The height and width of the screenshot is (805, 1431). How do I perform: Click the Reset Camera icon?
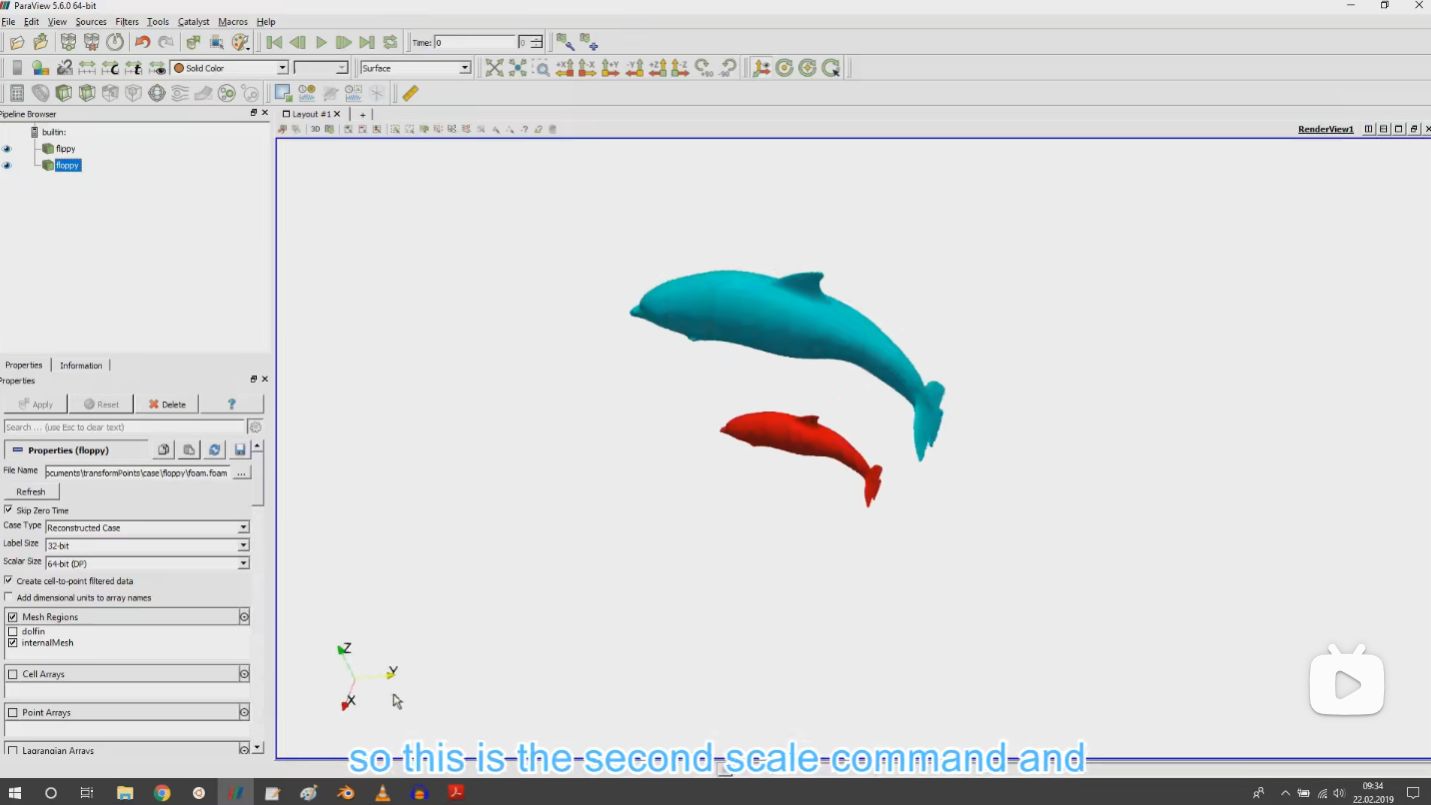coord(494,68)
